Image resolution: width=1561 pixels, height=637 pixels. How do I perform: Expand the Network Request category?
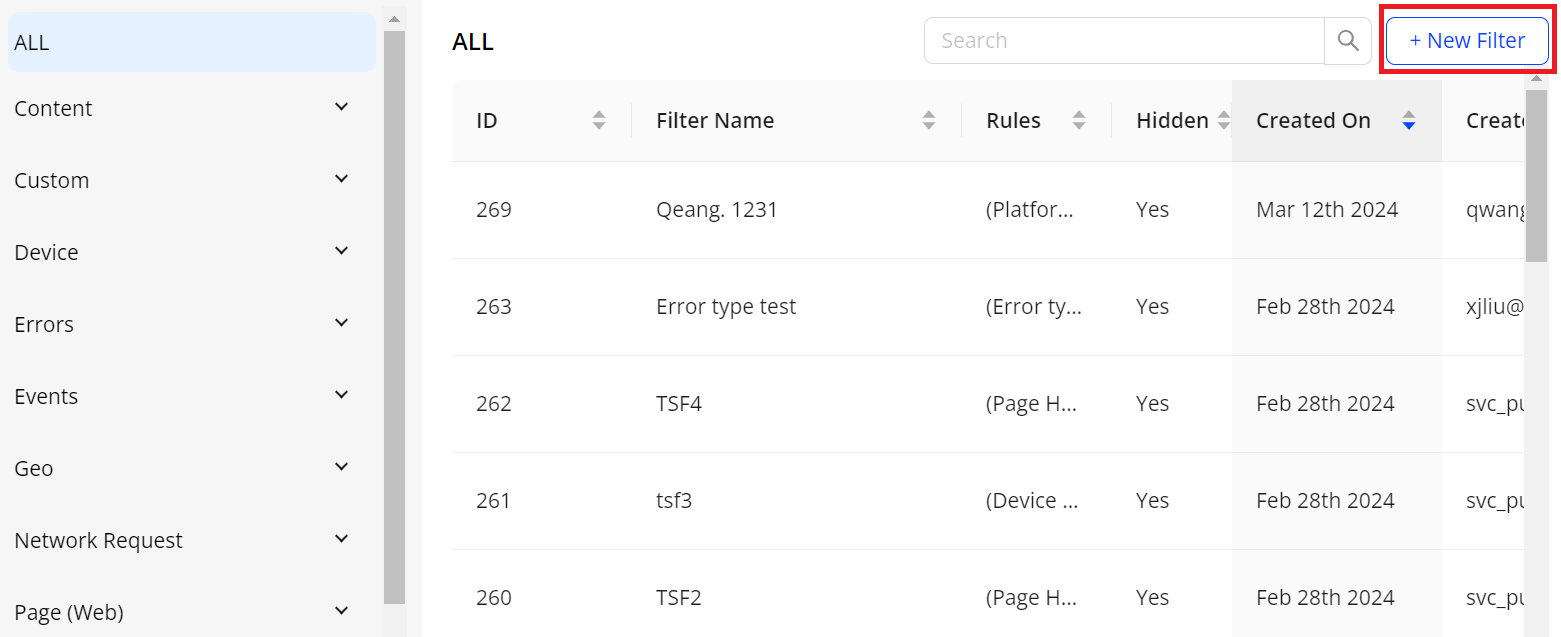(x=341, y=539)
